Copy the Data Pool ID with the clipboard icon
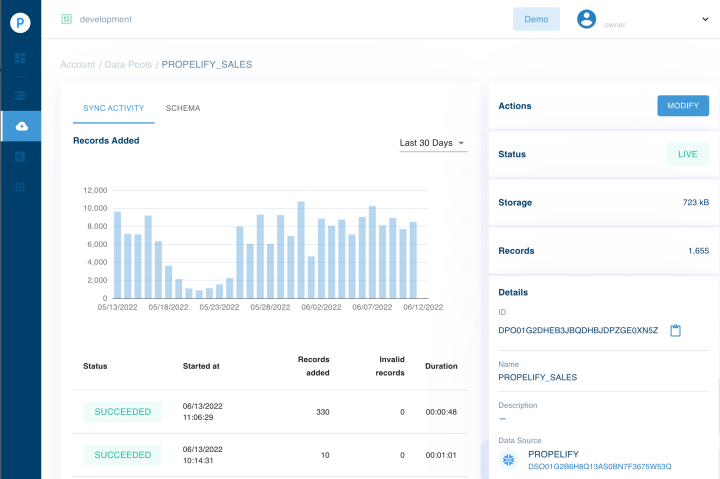The image size is (720, 479). coord(675,330)
